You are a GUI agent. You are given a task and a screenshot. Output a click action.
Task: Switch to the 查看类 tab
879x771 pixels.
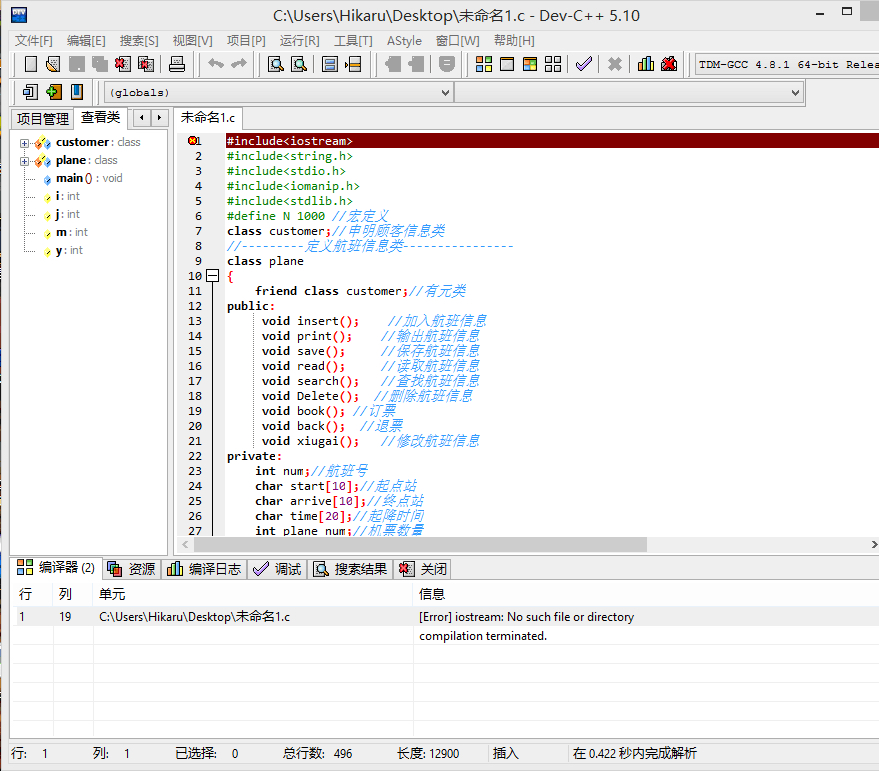pos(100,117)
